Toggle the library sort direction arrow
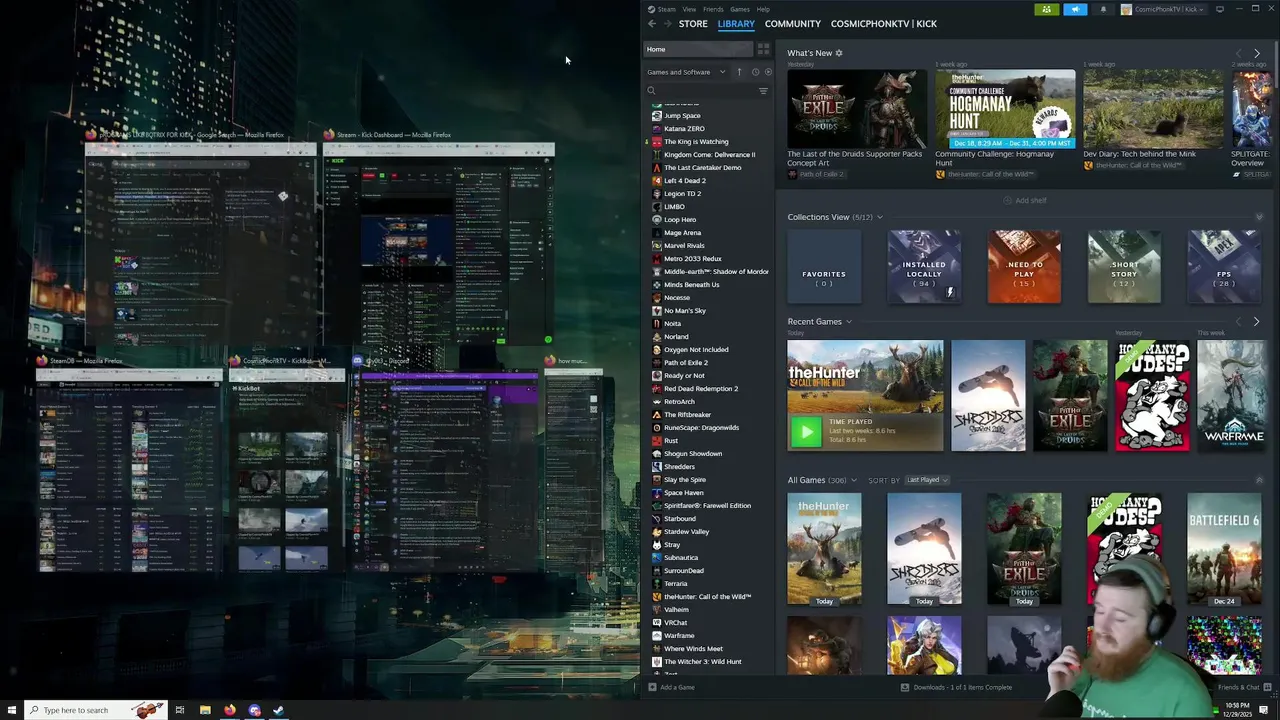The image size is (1280, 720). (740, 72)
